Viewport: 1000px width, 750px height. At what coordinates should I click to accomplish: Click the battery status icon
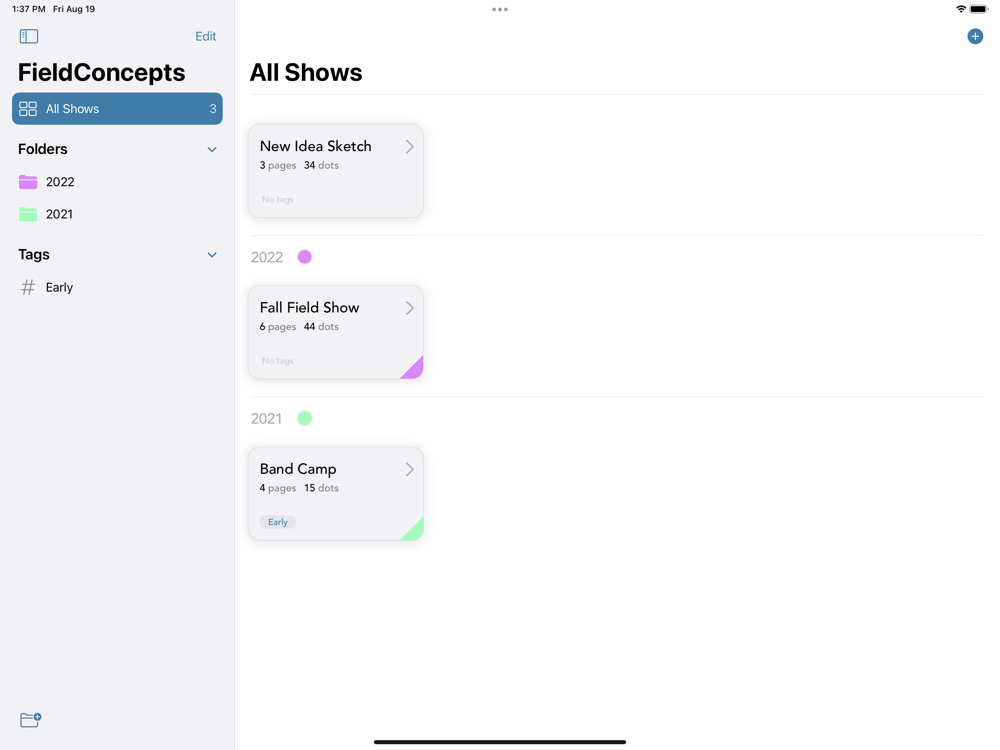click(x=979, y=9)
